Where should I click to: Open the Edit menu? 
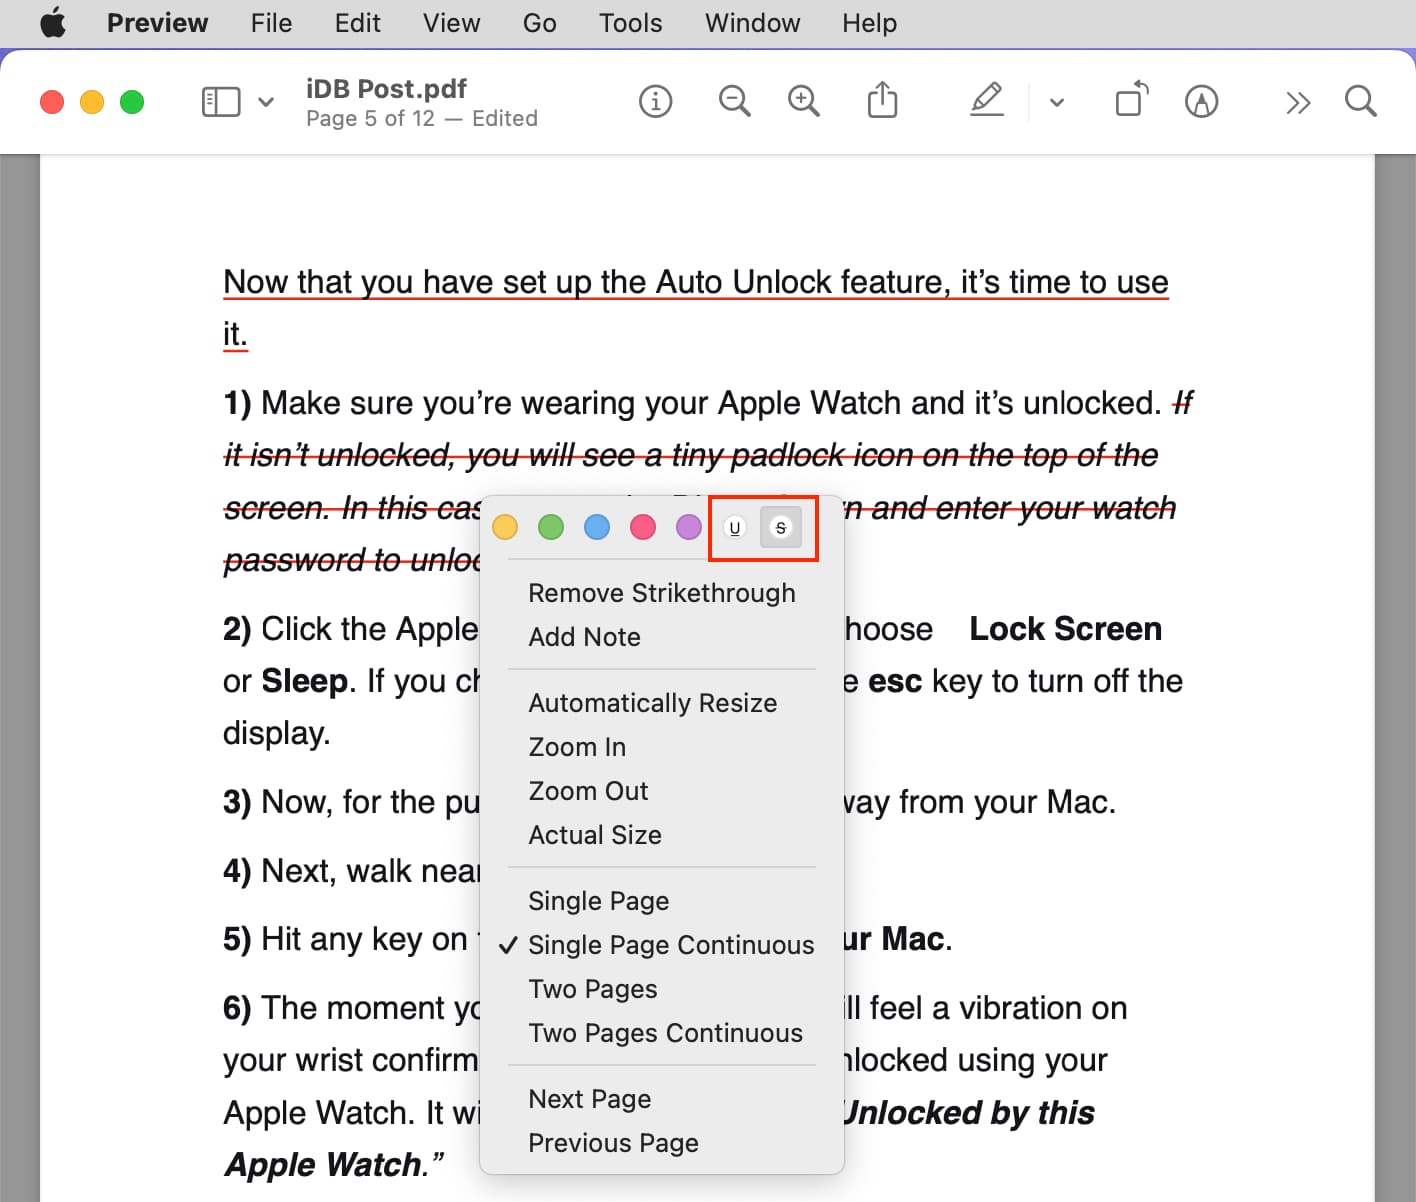[x=357, y=22]
